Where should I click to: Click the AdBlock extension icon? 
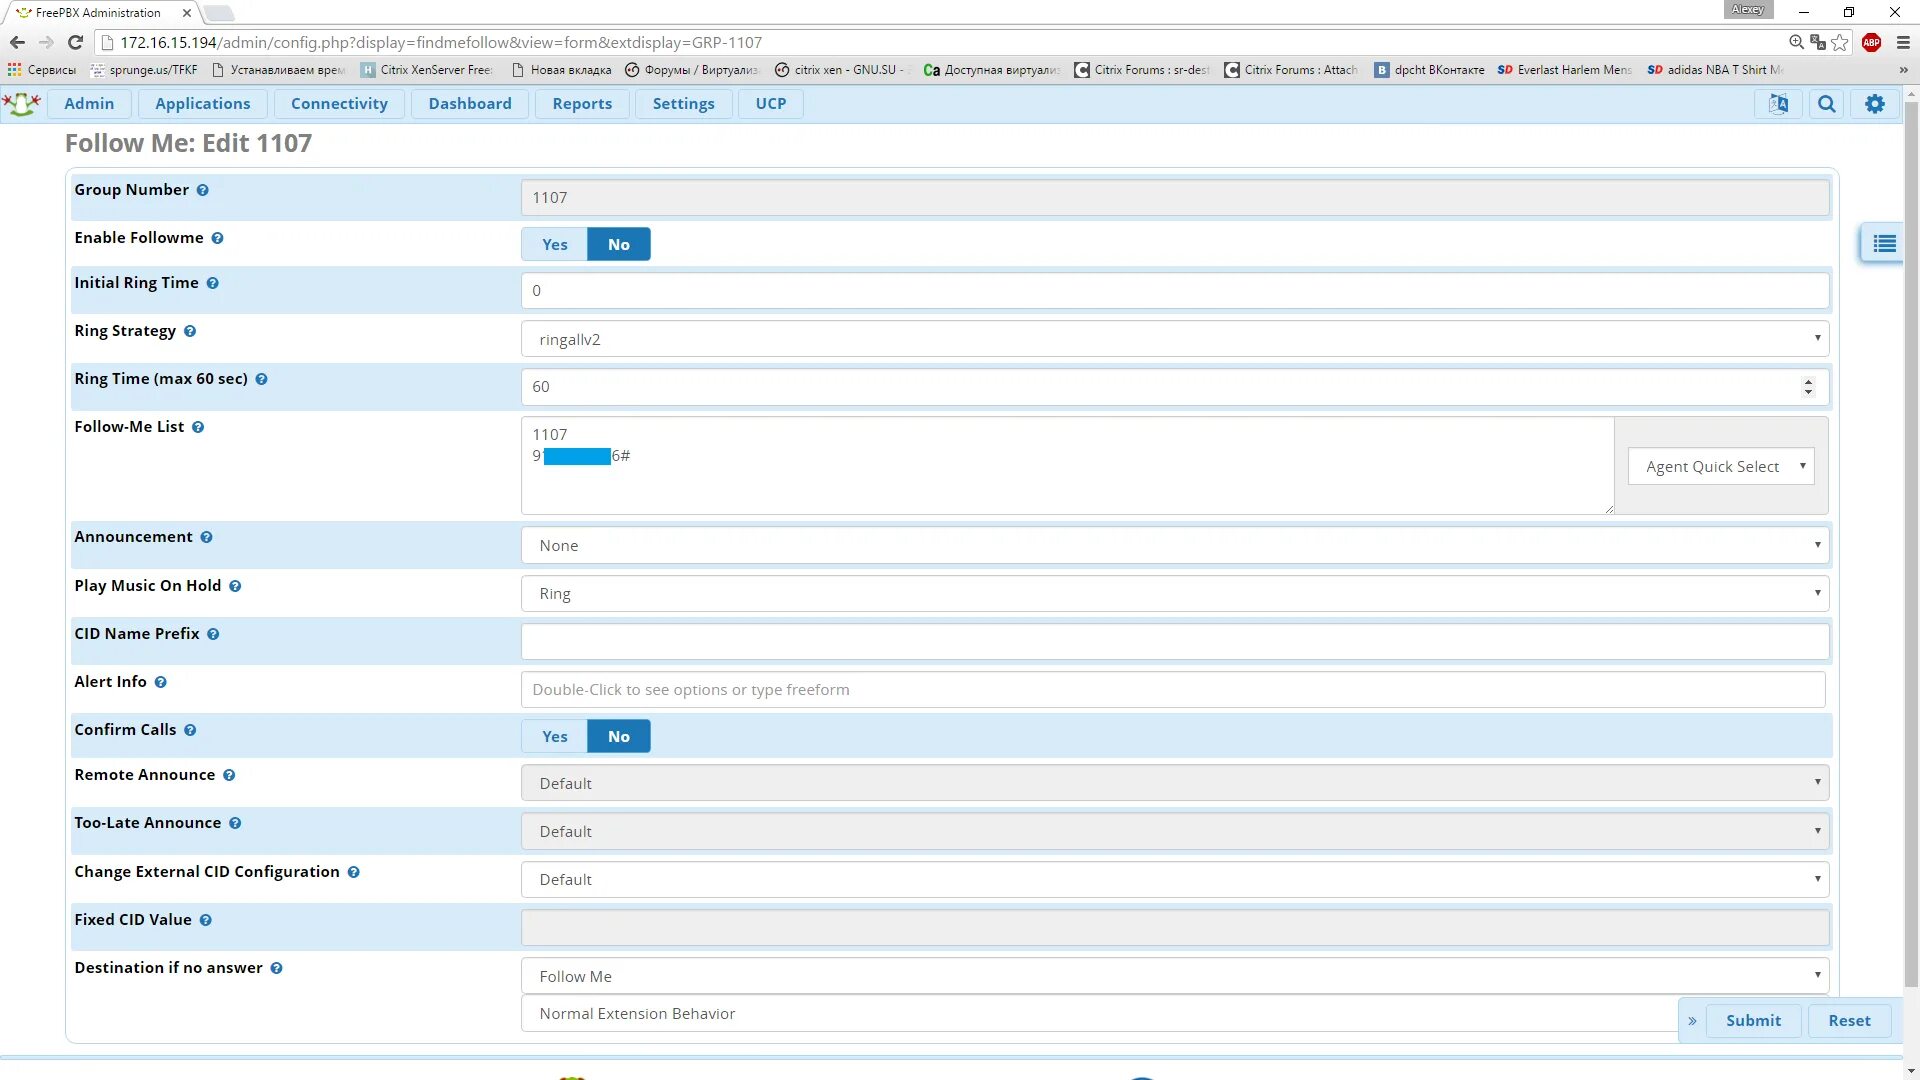tap(1871, 42)
